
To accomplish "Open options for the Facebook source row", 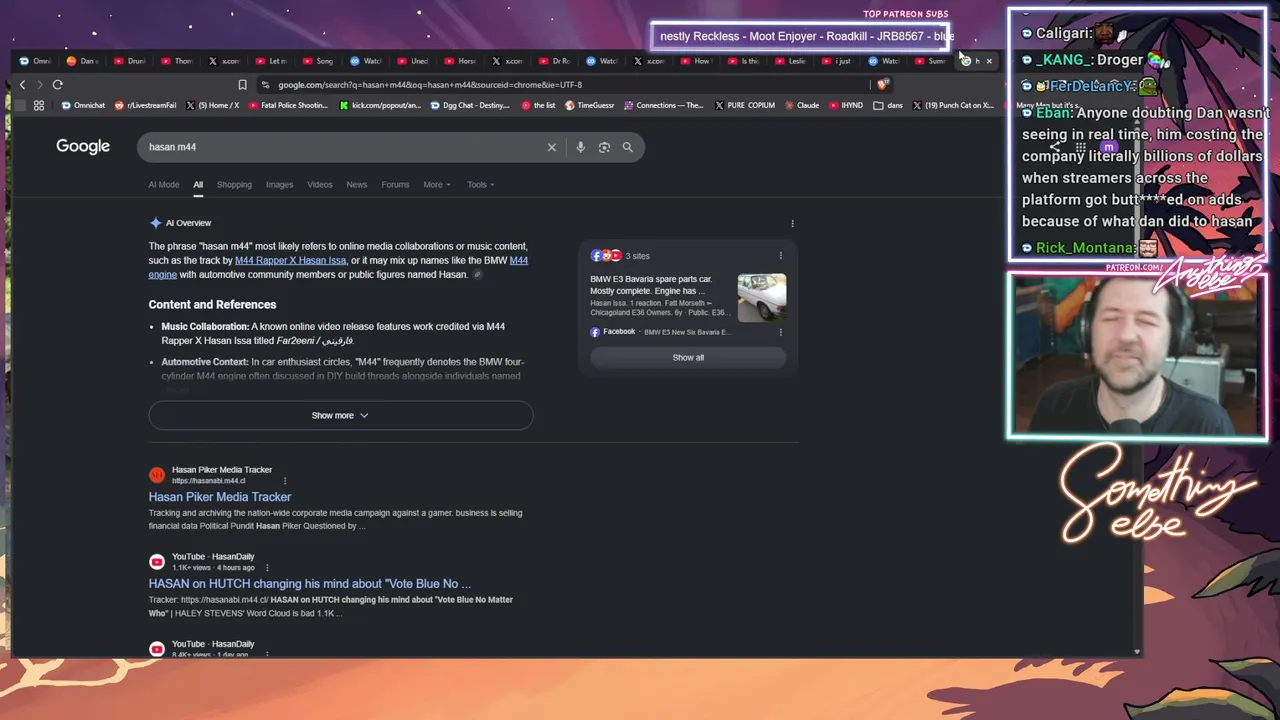I will click(x=781, y=332).
